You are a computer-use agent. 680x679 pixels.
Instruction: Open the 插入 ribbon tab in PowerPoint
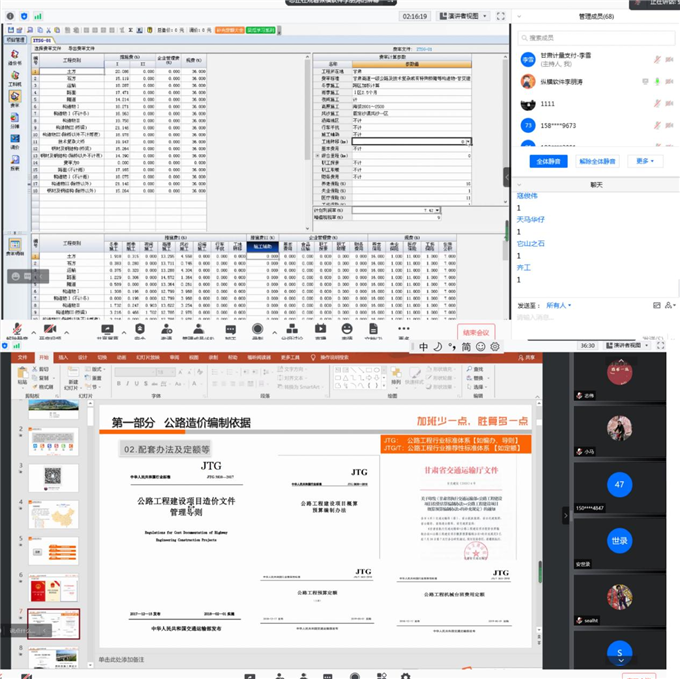pyautogui.click(x=62, y=356)
